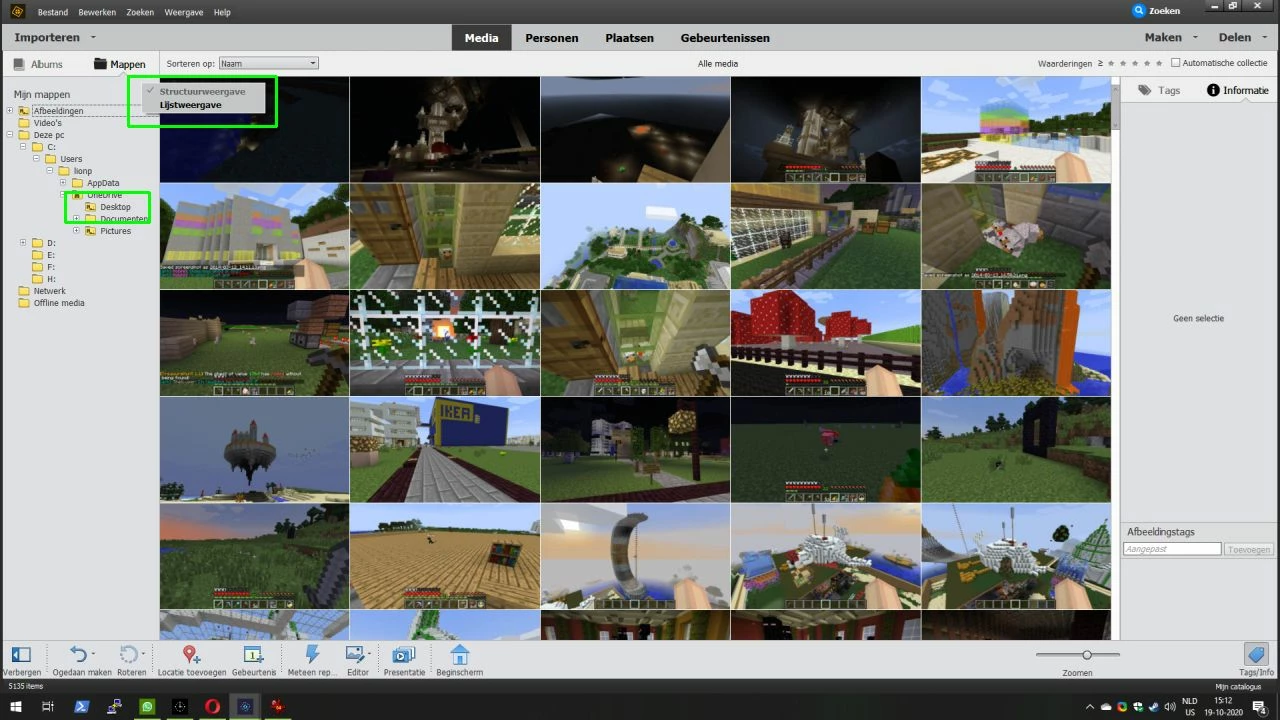Open Opera browser from taskbar
Screen dimensions: 1280x720
tap(212, 707)
